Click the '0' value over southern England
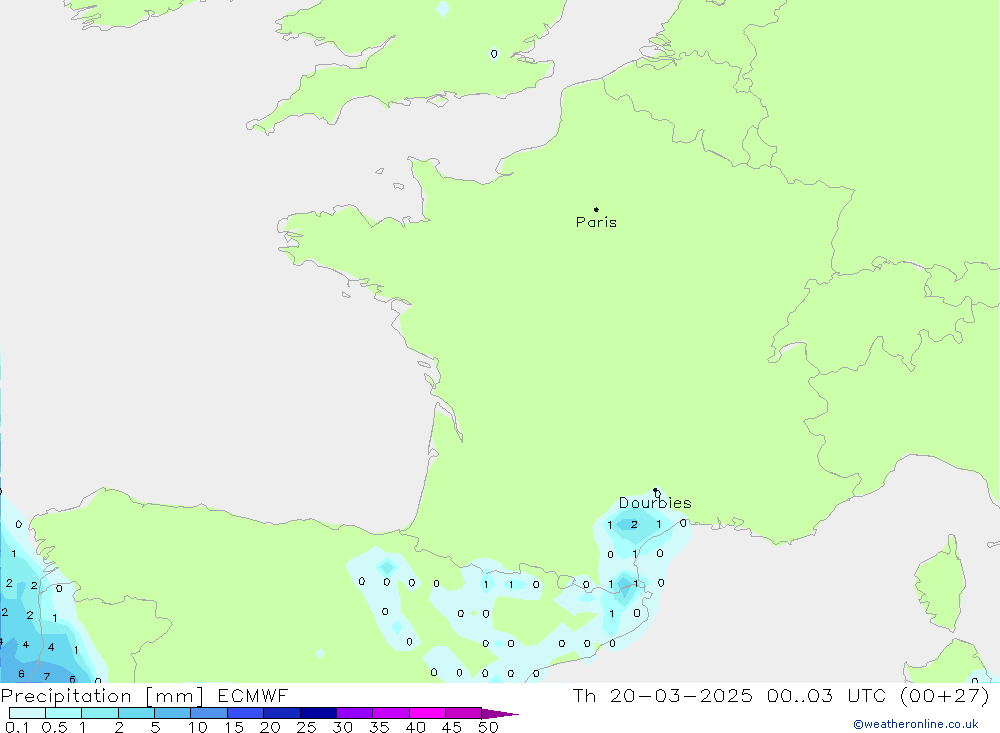The image size is (1000, 733). [x=494, y=54]
